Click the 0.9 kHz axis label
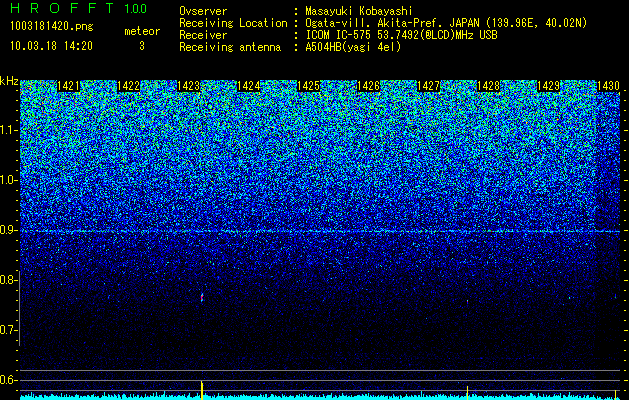 [9, 230]
